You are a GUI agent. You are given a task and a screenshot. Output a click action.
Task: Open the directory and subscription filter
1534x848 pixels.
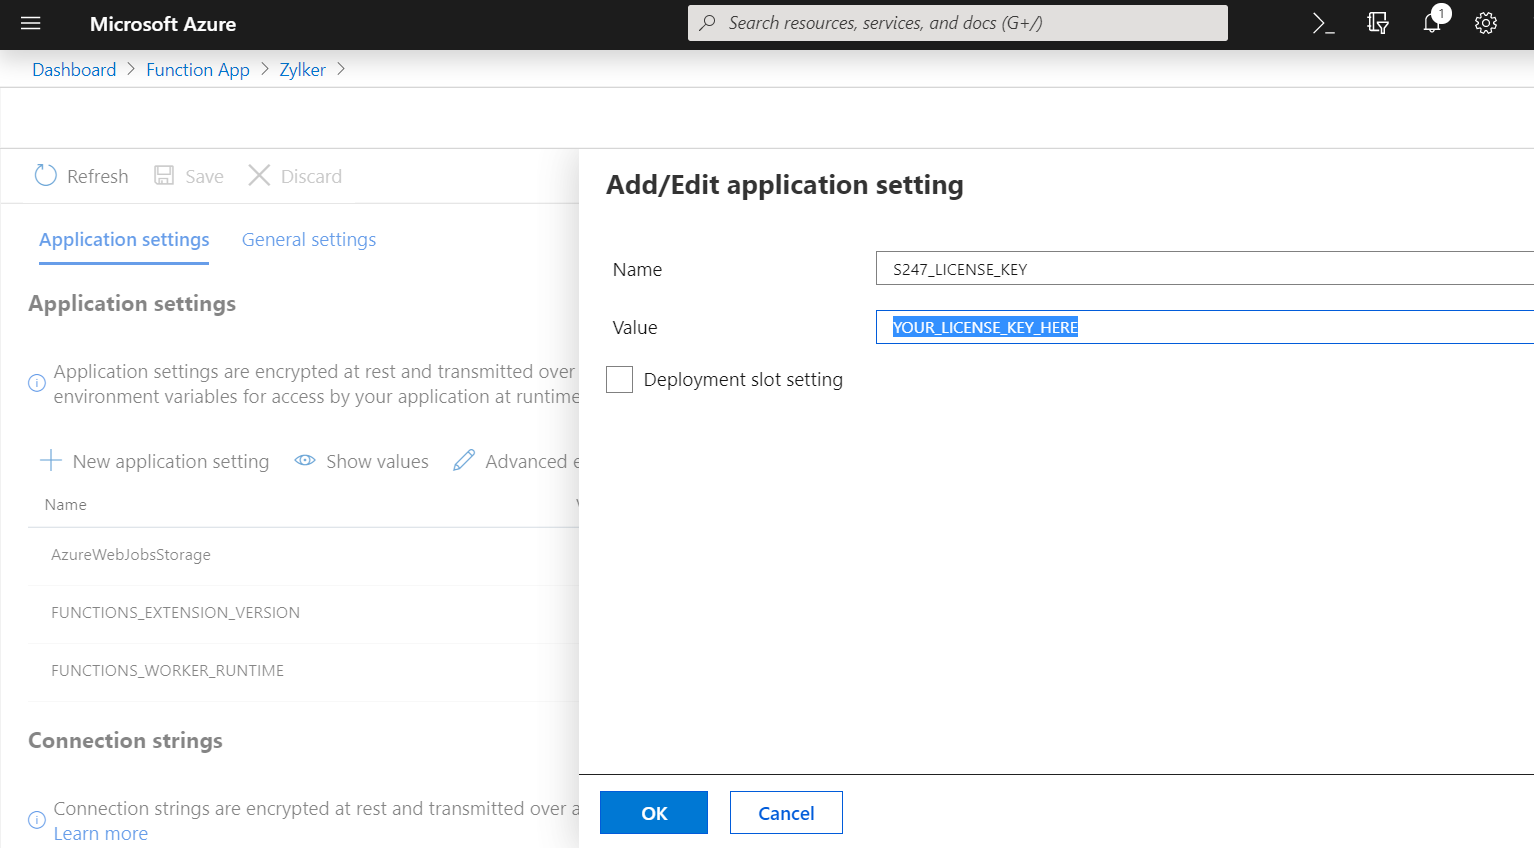pyautogui.click(x=1378, y=23)
